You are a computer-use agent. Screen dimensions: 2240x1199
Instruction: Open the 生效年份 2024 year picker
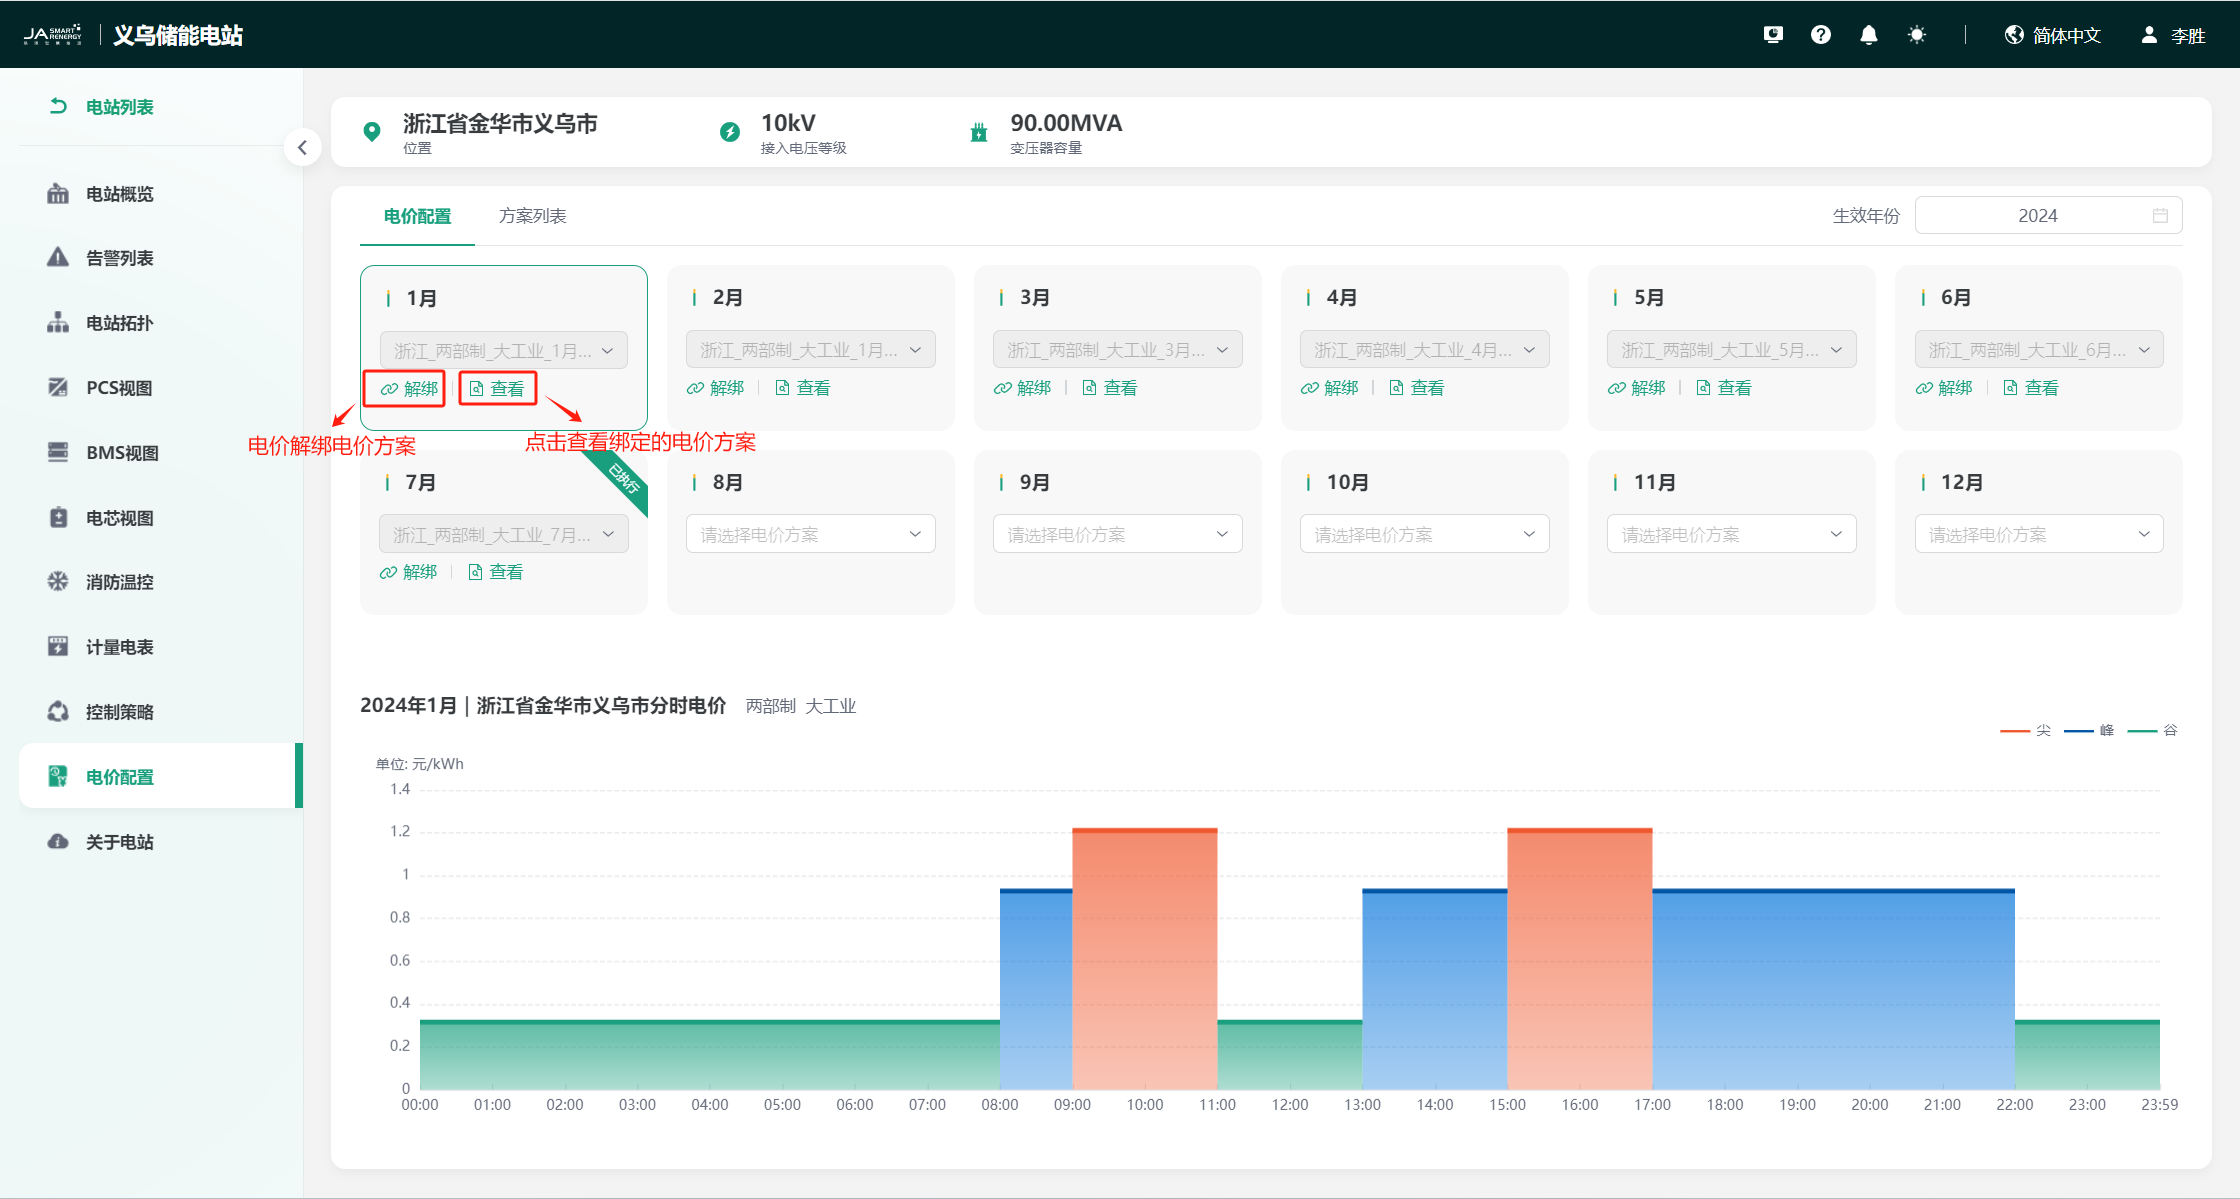coord(2047,216)
